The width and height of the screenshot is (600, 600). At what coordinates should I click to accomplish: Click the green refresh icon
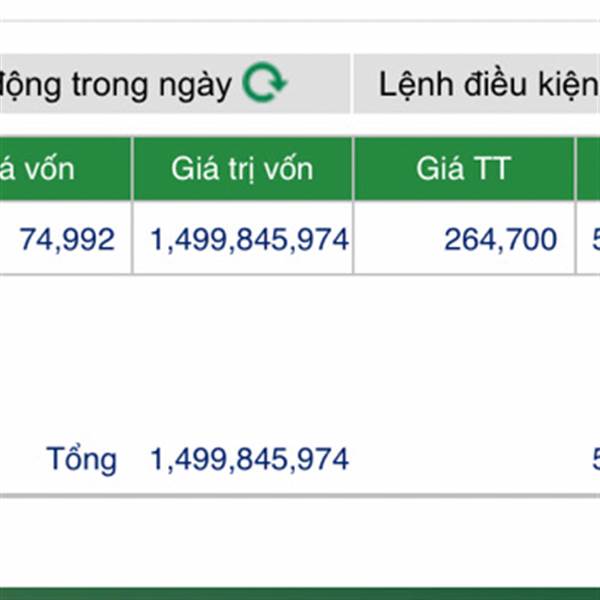(265, 84)
